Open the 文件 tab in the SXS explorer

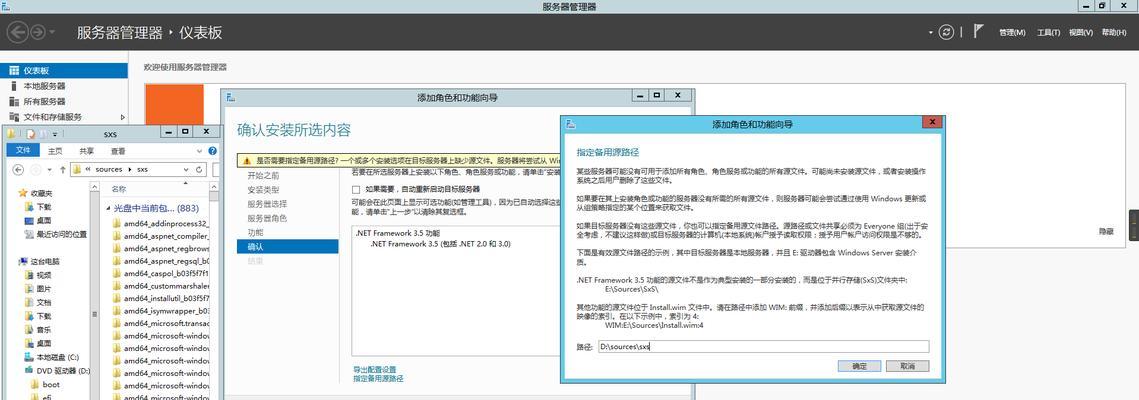(x=23, y=151)
